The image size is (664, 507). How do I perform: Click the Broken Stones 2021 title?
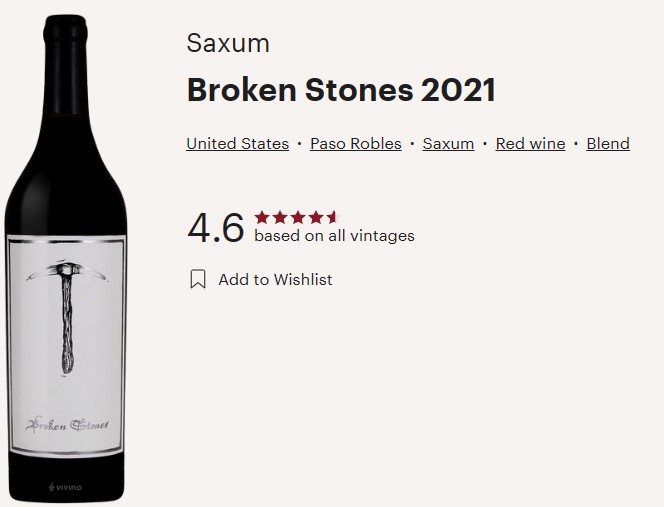pyautogui.click(x=341, y=90)
